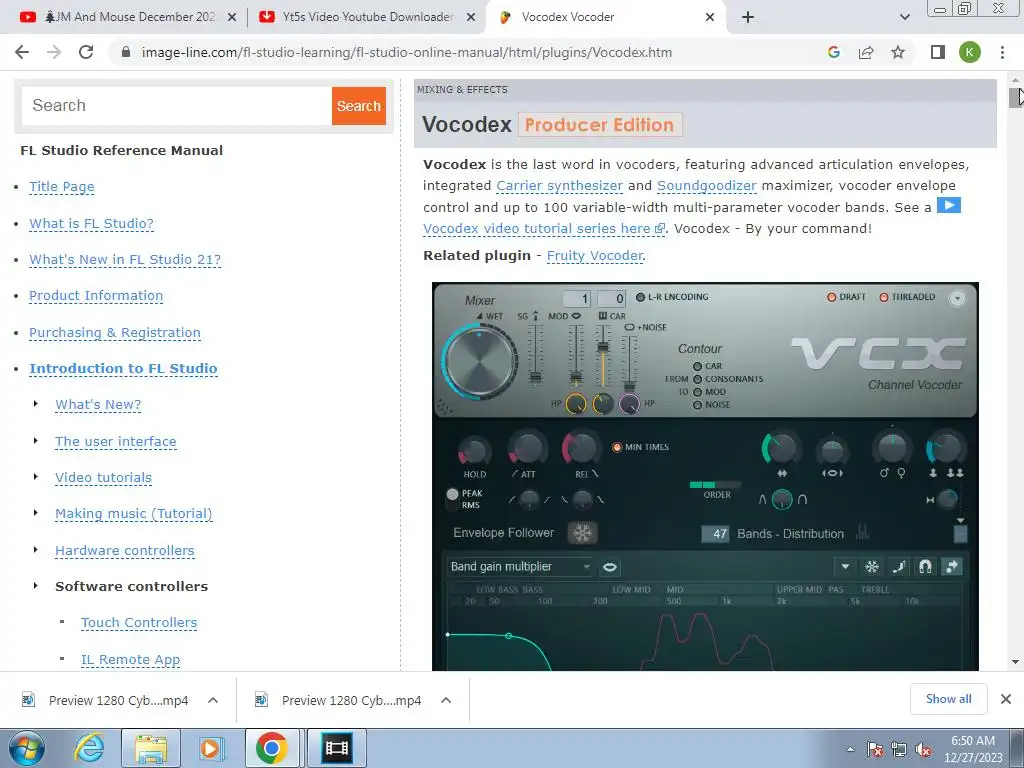The image size is (1024, 768).
Task: Click the Envelope Follower freeze snowflake
Action: 582,533
